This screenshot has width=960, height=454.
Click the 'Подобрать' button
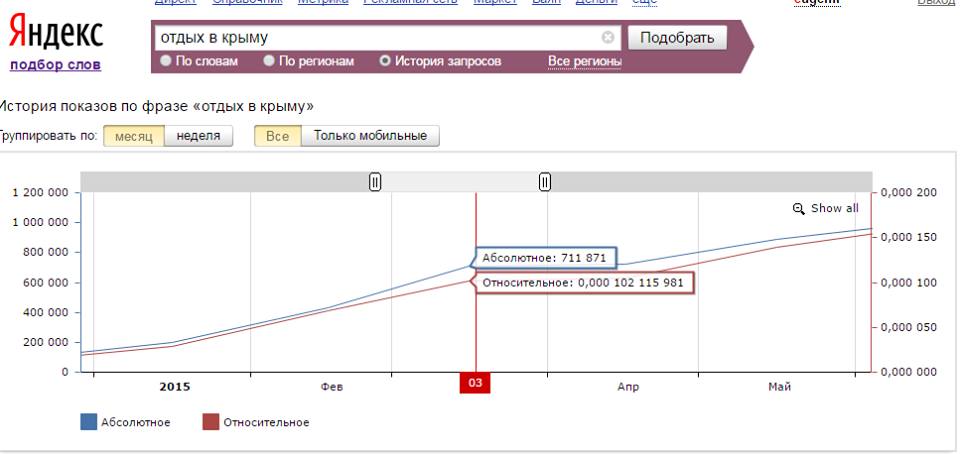pyautogui.click(x=677, y=38)
